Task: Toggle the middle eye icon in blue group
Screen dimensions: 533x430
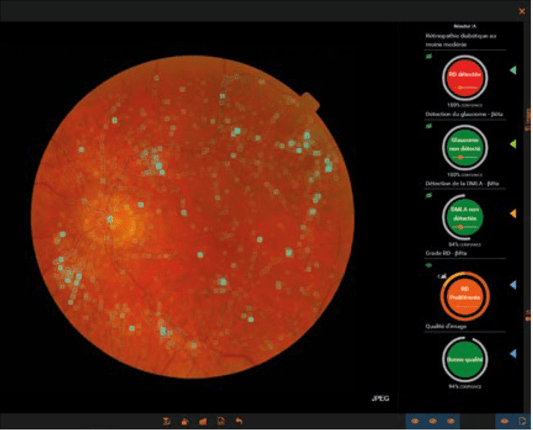Action: [433, 421]
